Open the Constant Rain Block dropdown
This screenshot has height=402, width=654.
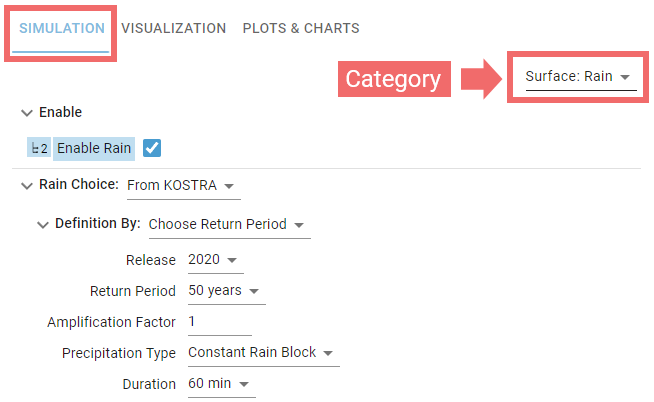pyautogui.click(x=261, y=353)
